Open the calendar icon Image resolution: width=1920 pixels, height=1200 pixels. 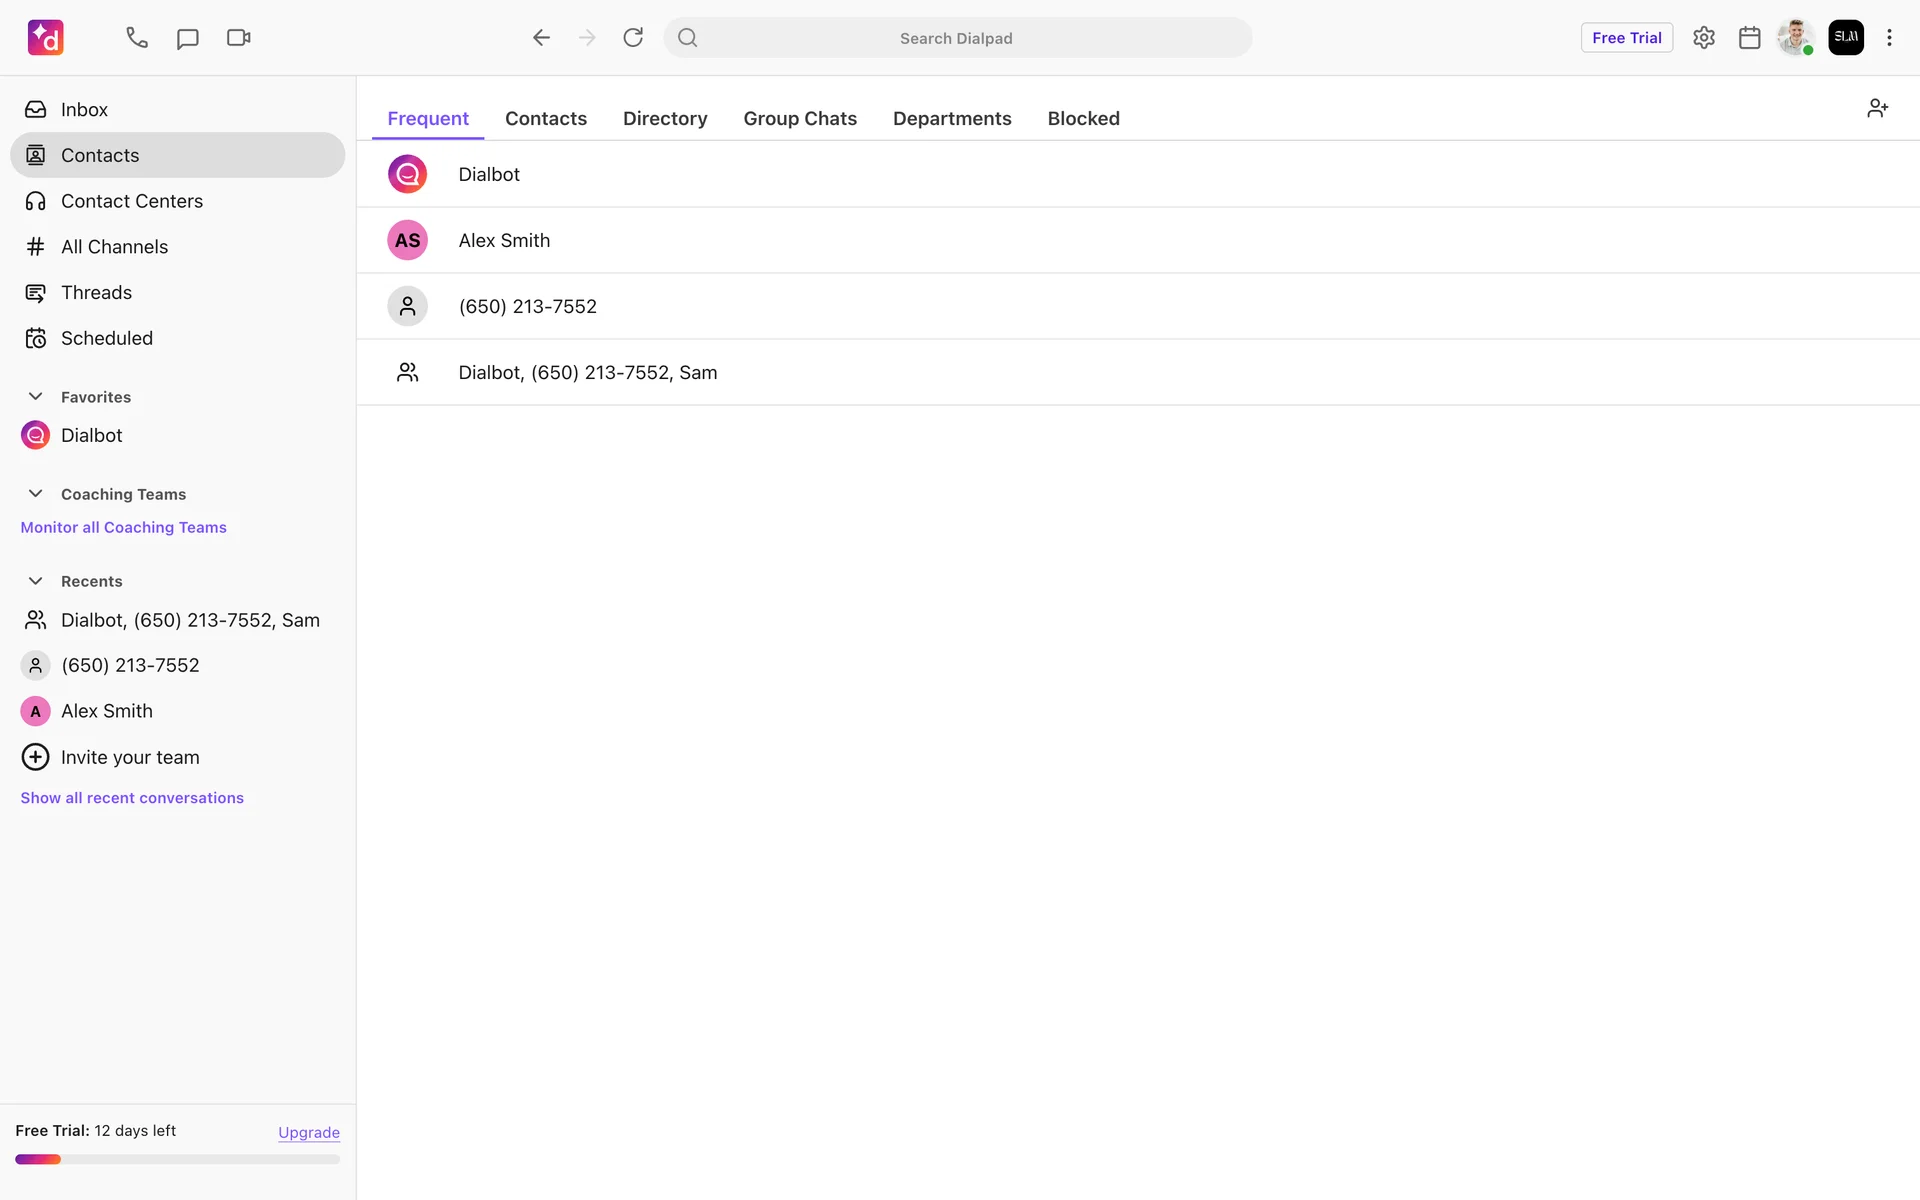point(1749,38)
